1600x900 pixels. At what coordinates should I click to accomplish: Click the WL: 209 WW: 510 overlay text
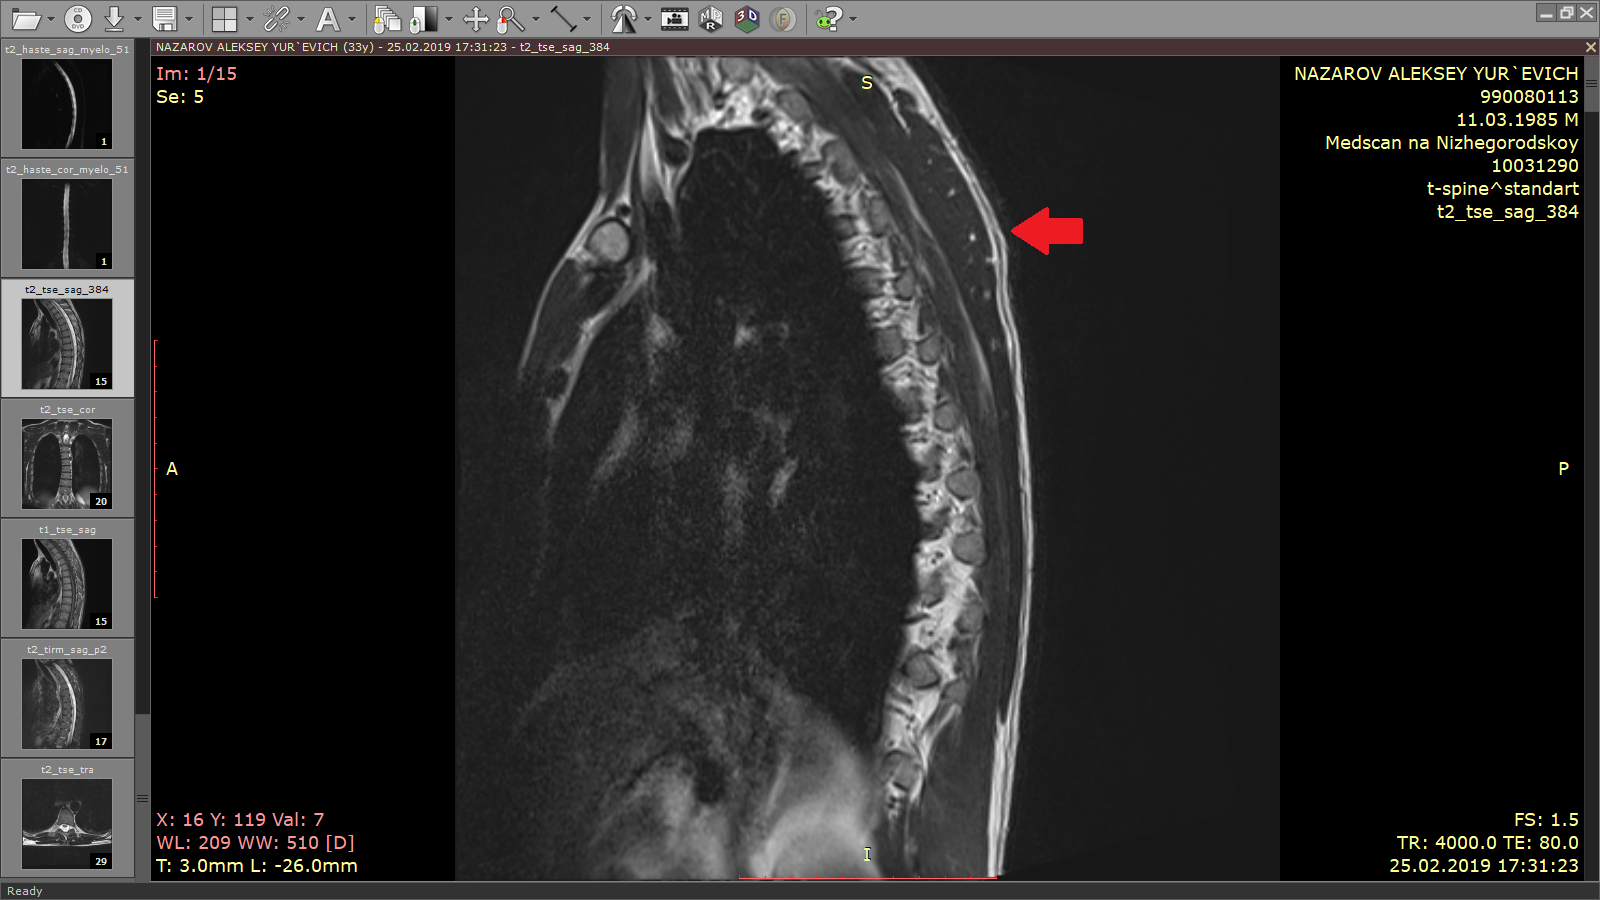[x=255, y=843]
